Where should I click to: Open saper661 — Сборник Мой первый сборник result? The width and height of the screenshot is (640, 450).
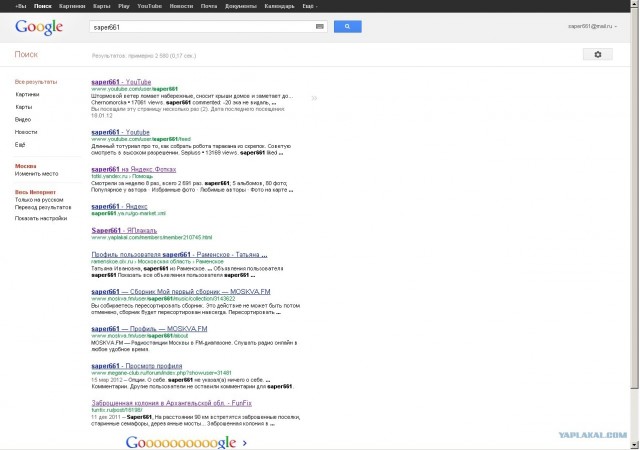(181, 292)
